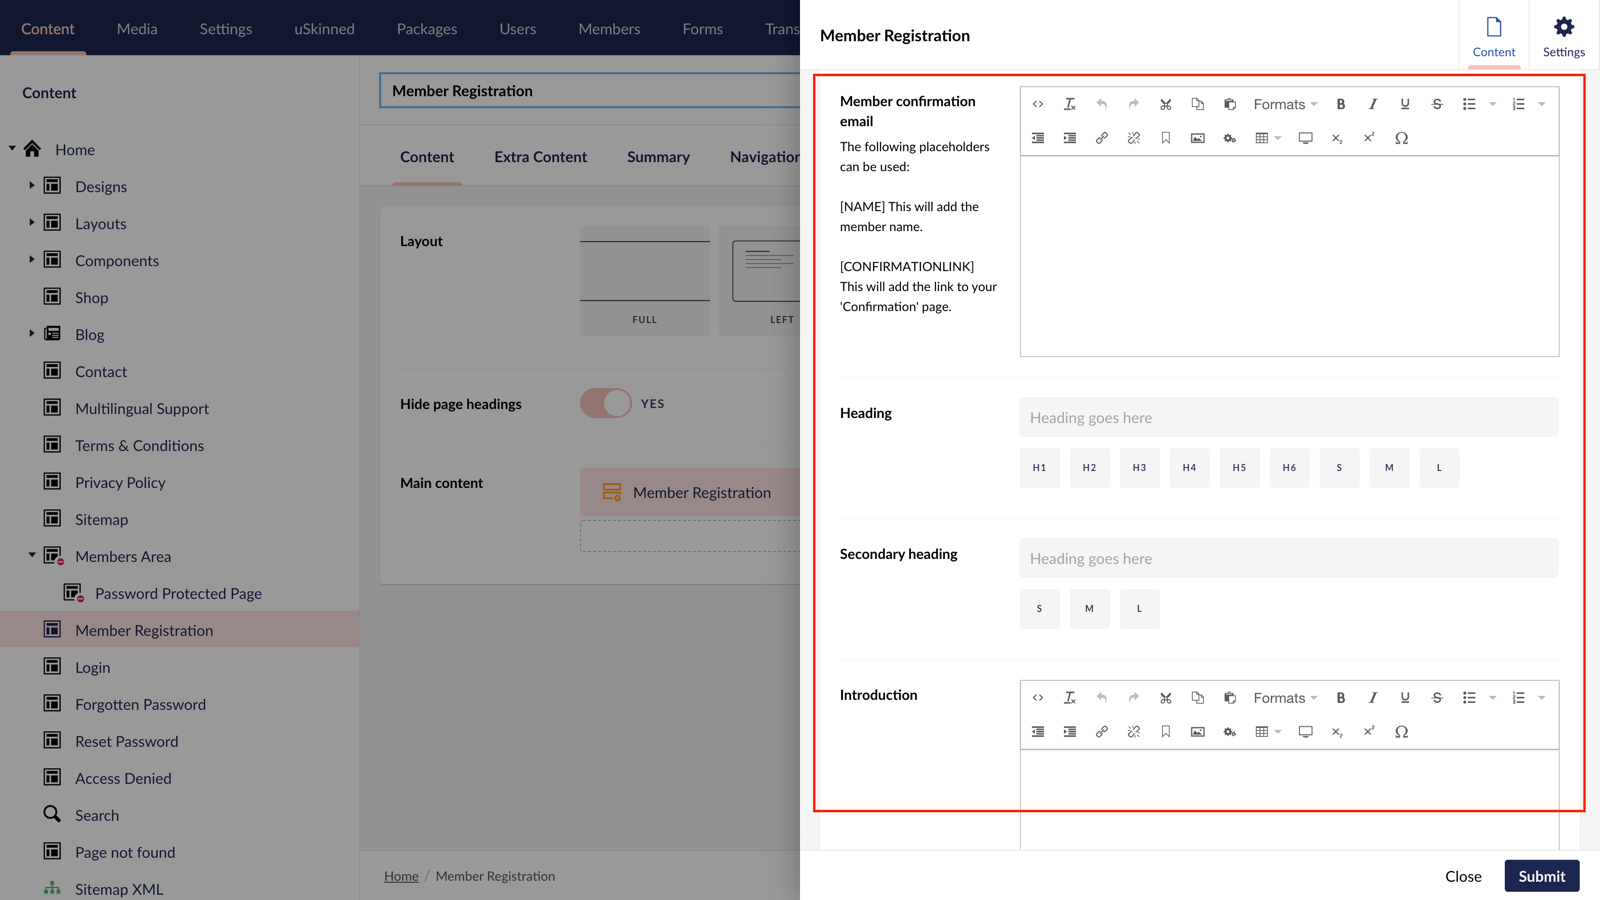Open the Formats dropdown in the email editor
Image resolution: width=1600 pixels, height=900 pixels.
[1283, 103]
